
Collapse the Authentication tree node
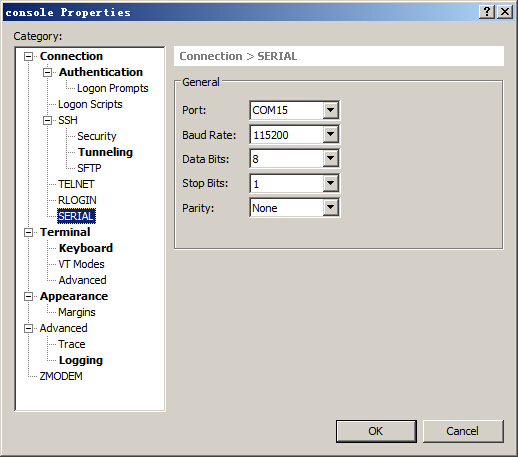48,72
